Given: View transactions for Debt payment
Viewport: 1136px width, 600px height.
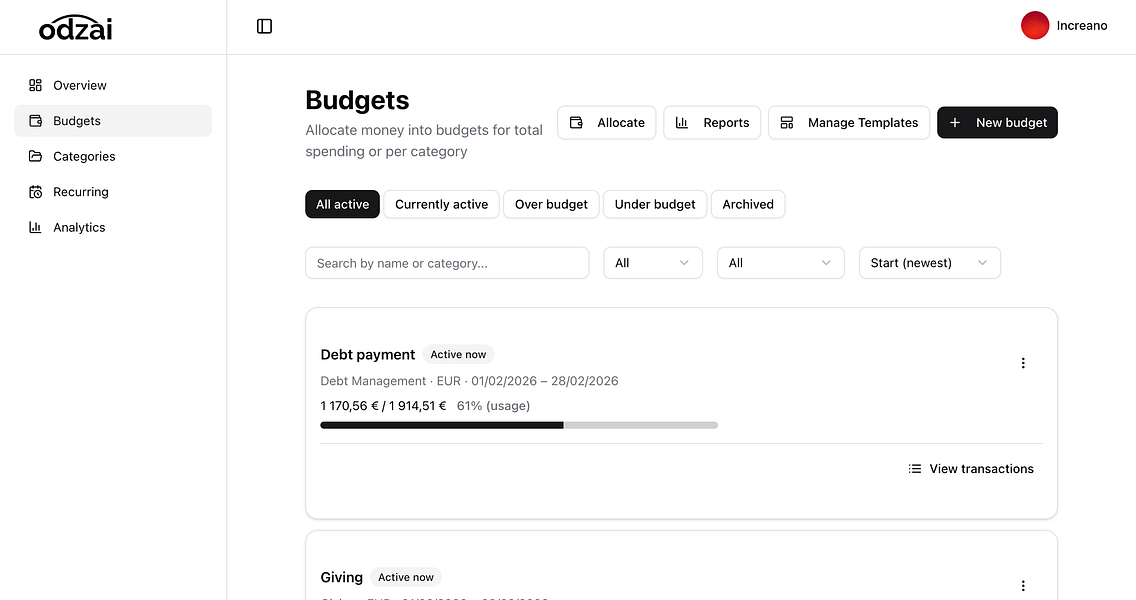Looking at the screenshot, I should click(x=971, y=469).
